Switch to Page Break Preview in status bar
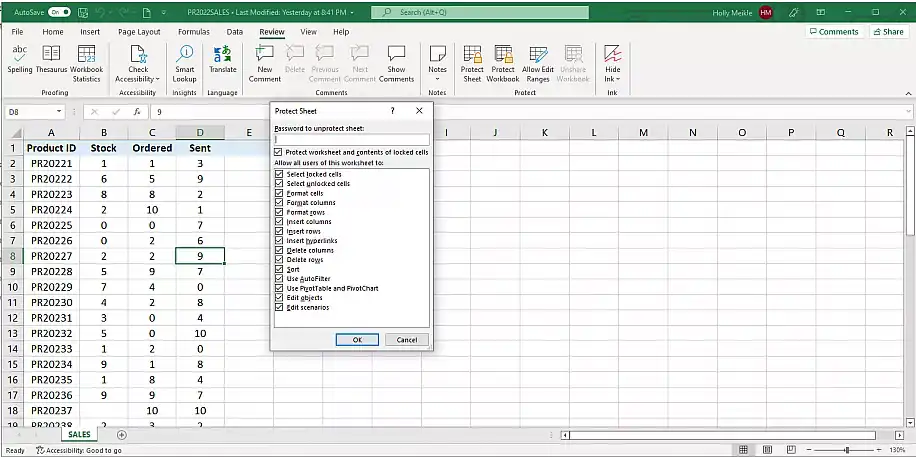916x457 pixels. click(791, 450)
